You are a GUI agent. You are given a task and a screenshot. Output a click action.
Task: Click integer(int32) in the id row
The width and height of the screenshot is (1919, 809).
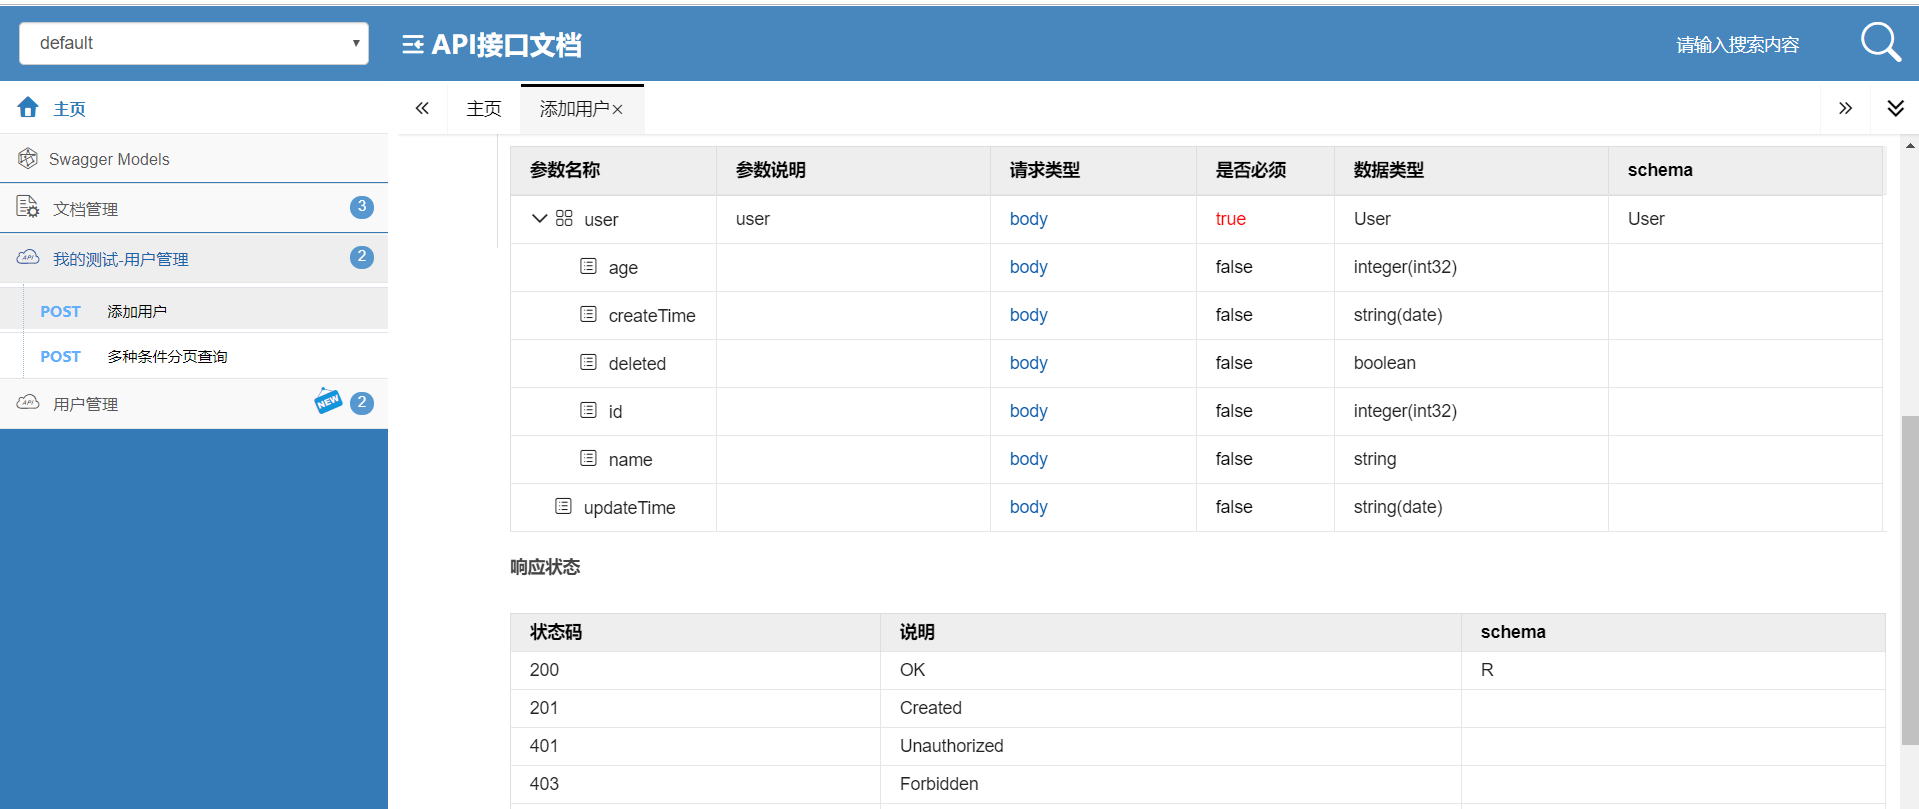[x=1405, y=411]
